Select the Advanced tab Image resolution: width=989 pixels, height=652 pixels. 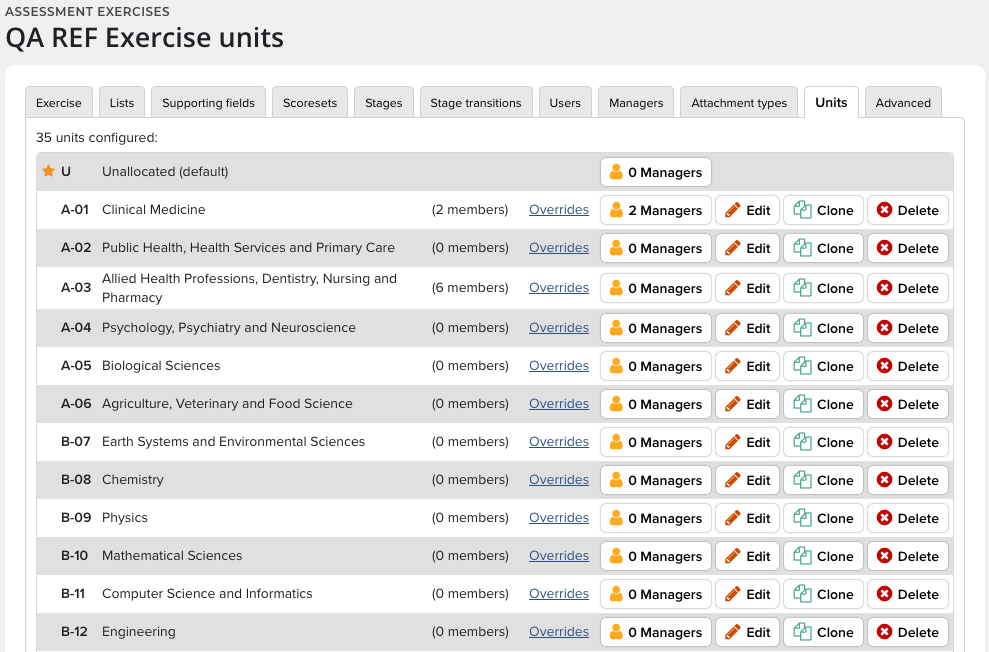point(903,103)
